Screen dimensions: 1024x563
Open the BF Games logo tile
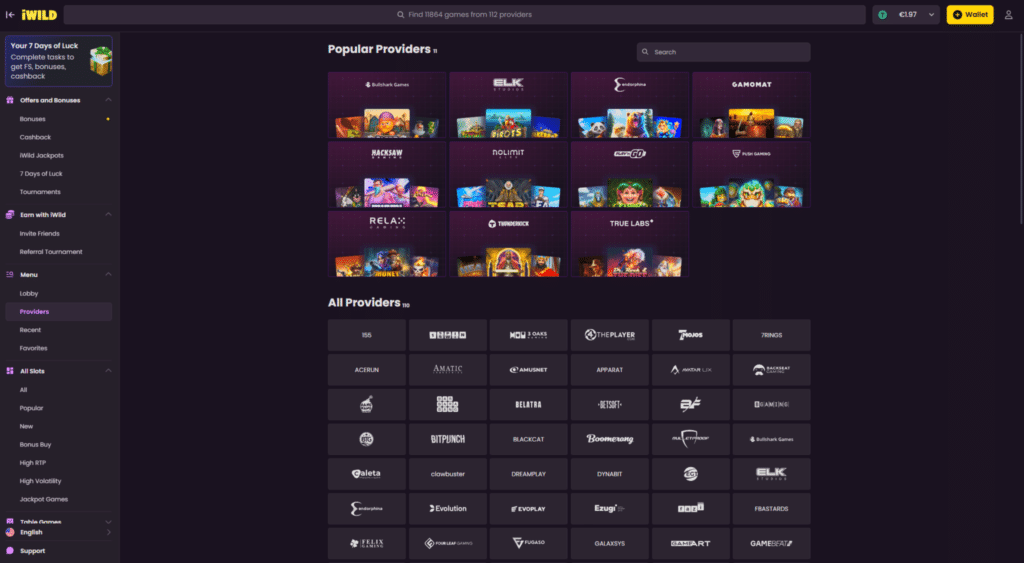(690, 404)
